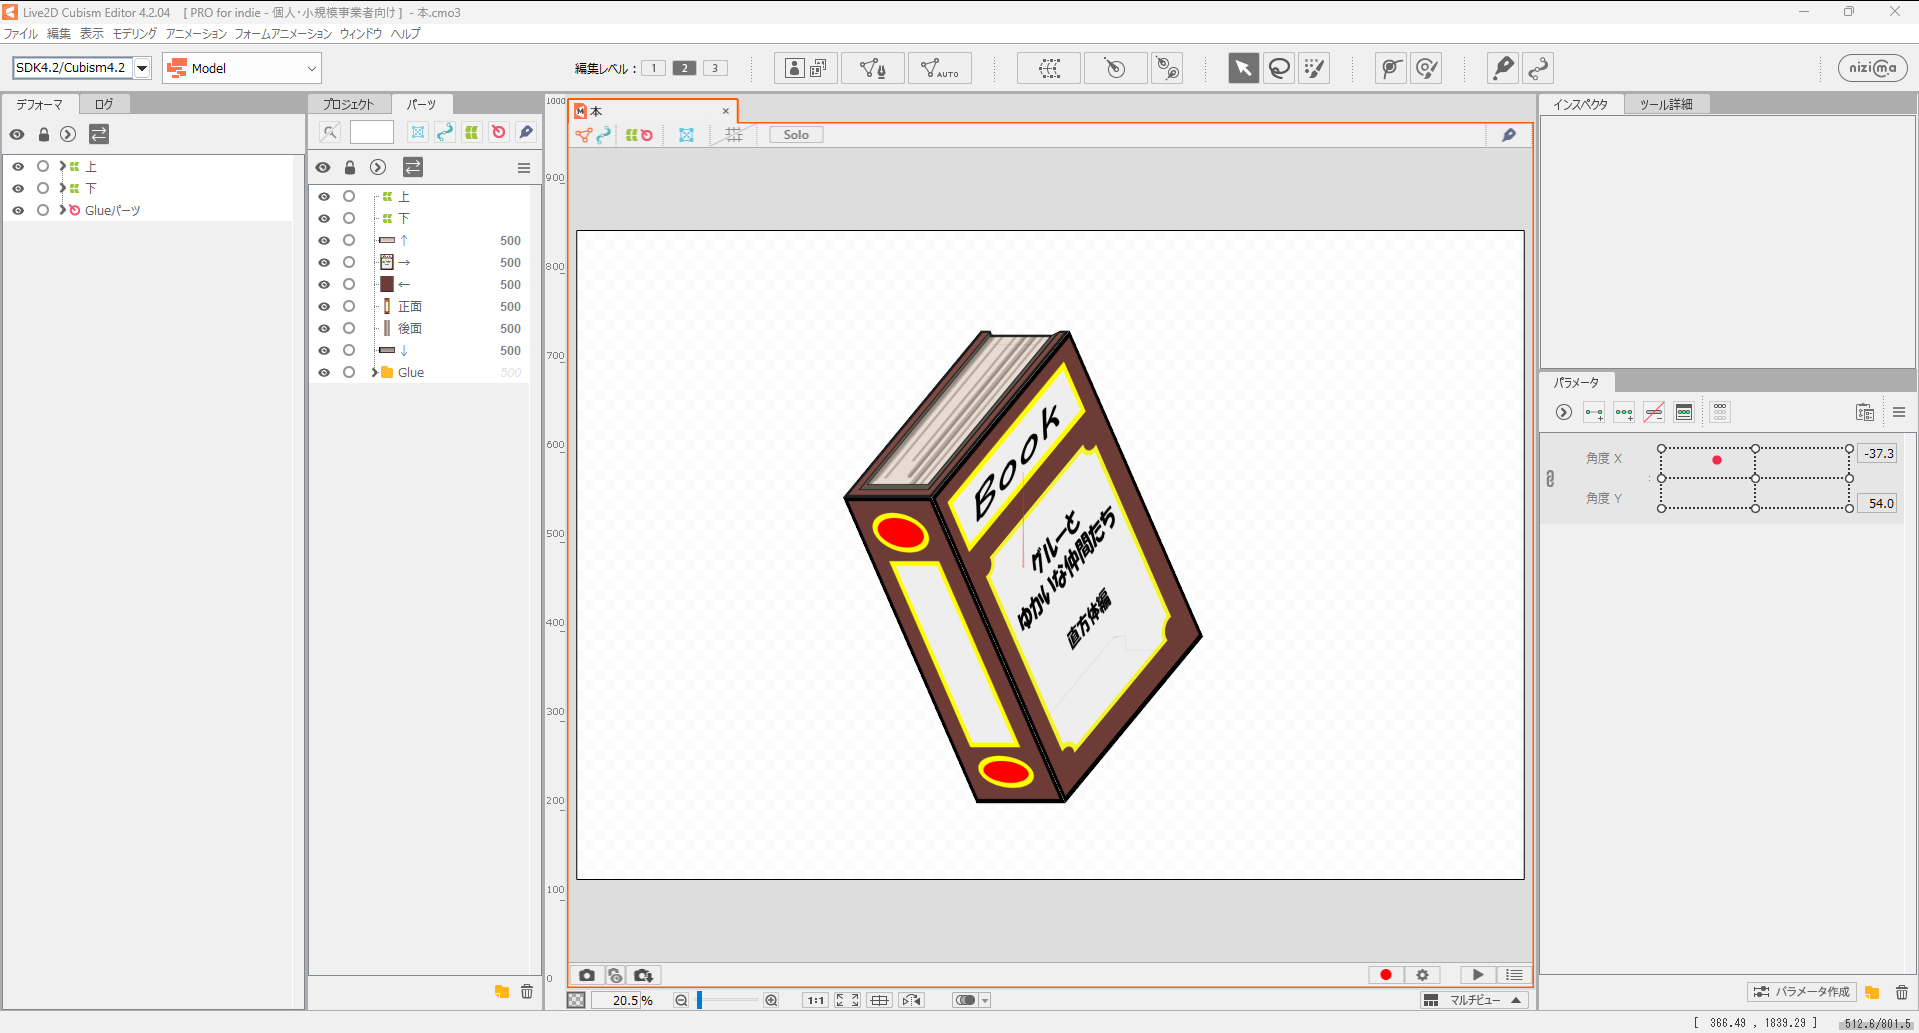Toggle lock circle for 後面 part
Screen dimensions: 1919x1033
point(349,329)
